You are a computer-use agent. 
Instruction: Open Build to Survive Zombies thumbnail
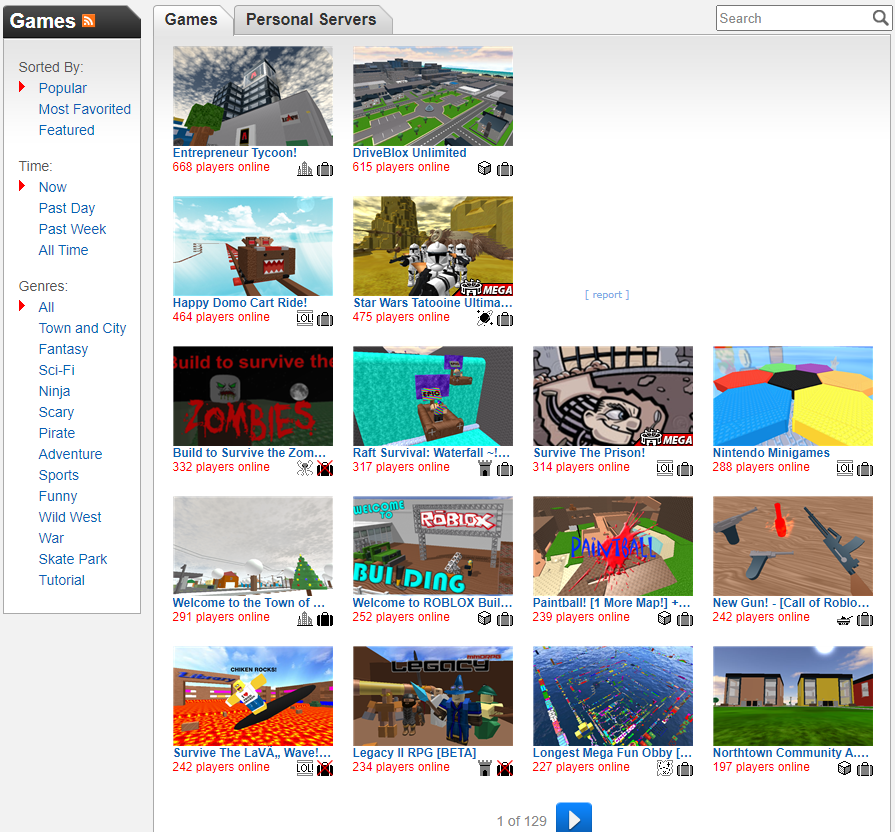253,396
